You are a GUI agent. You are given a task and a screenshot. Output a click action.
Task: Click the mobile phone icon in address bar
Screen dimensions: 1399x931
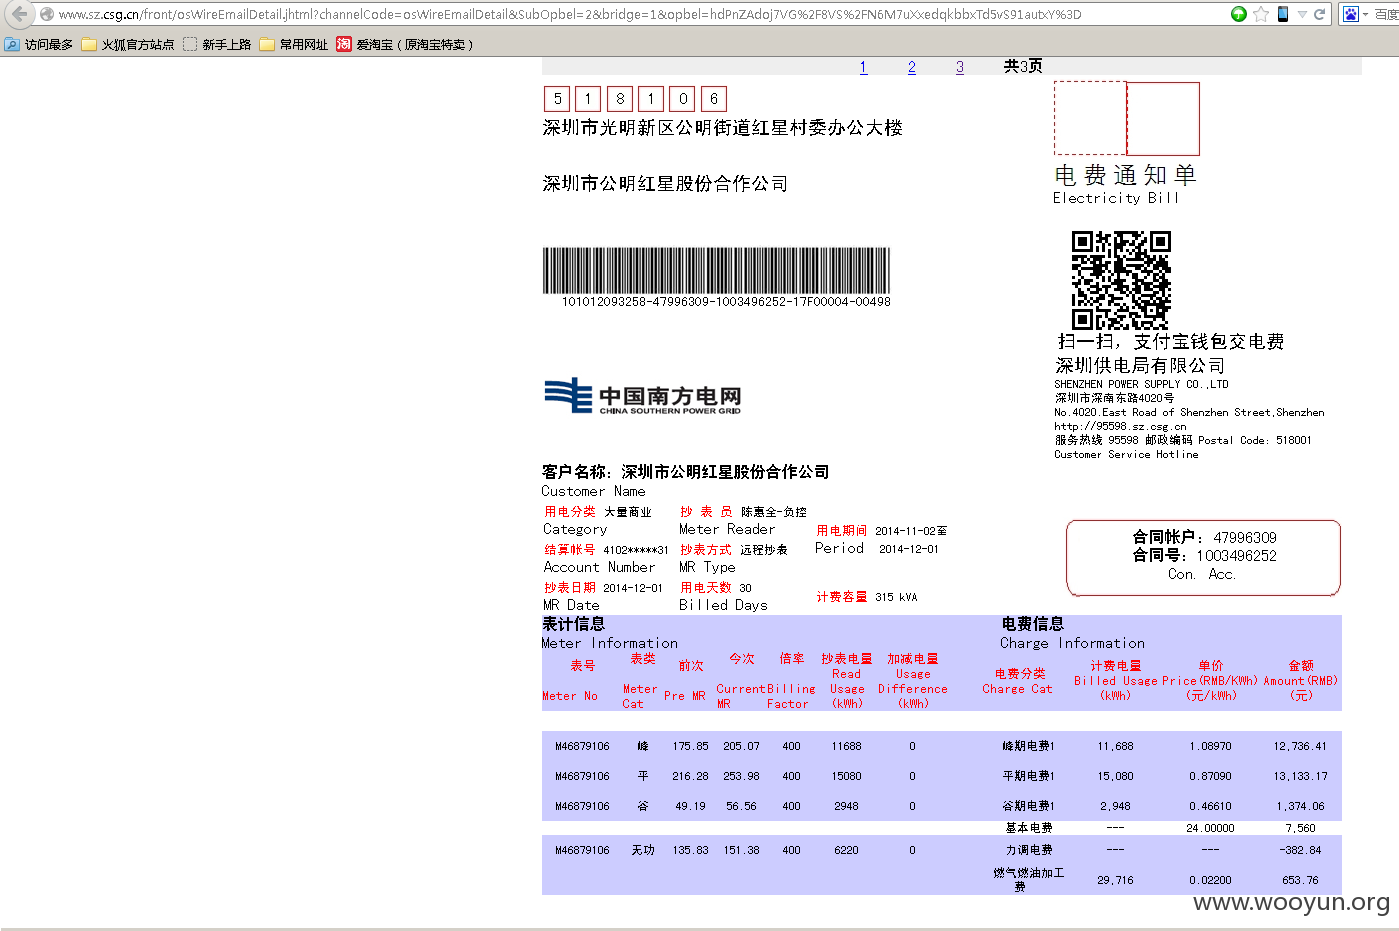1283,14
